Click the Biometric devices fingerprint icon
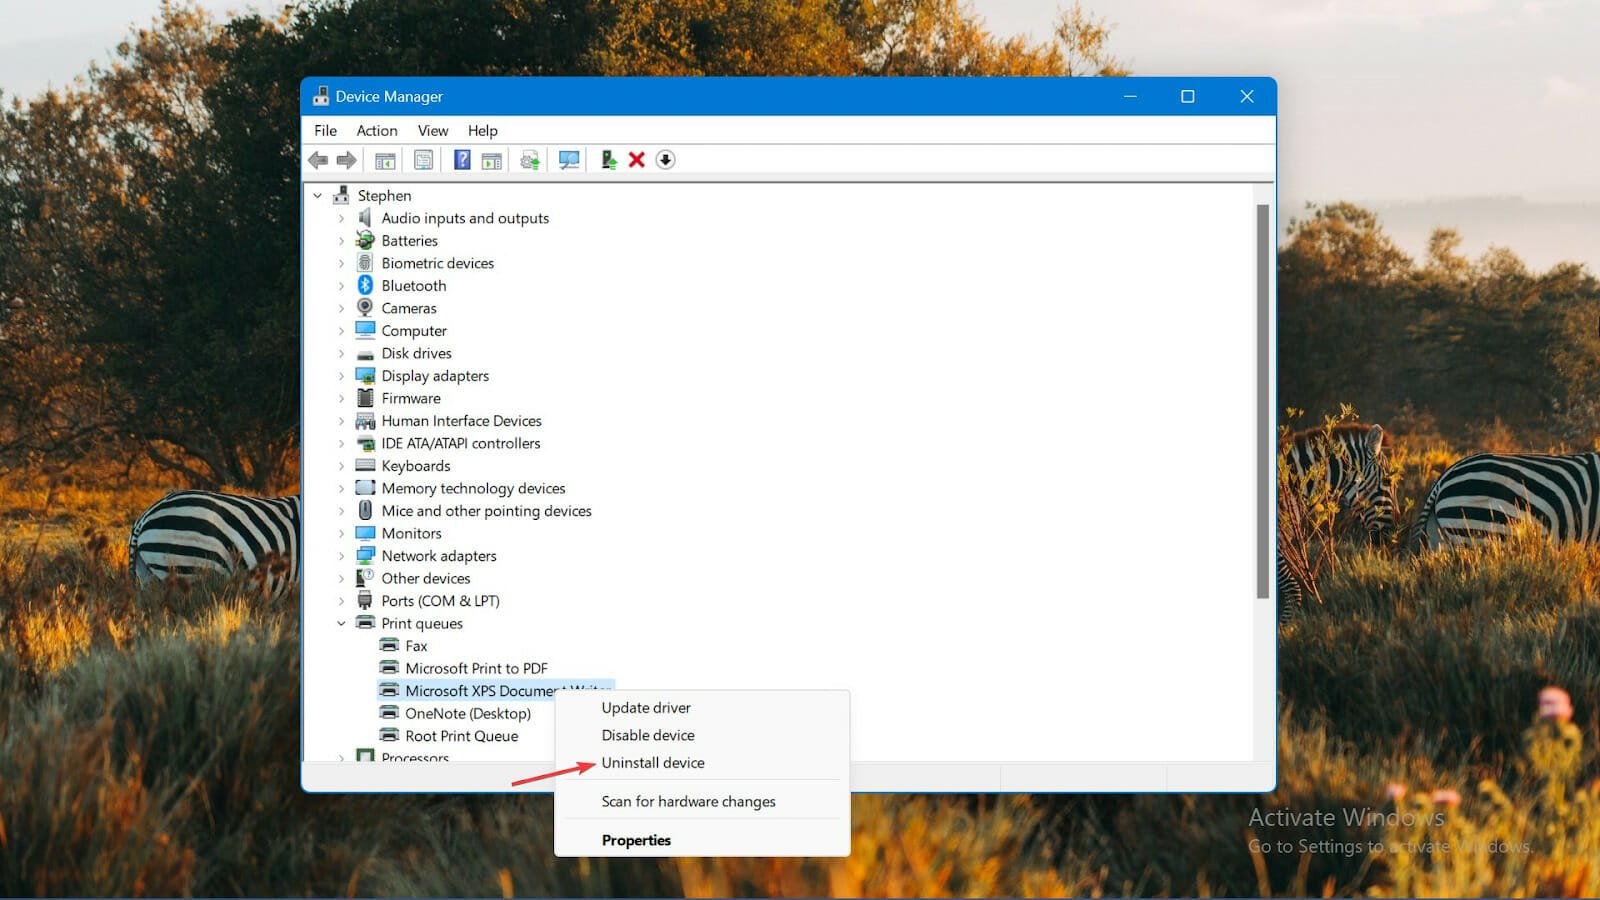Viewport: 1600px width, 900px height. pos(365,263)
